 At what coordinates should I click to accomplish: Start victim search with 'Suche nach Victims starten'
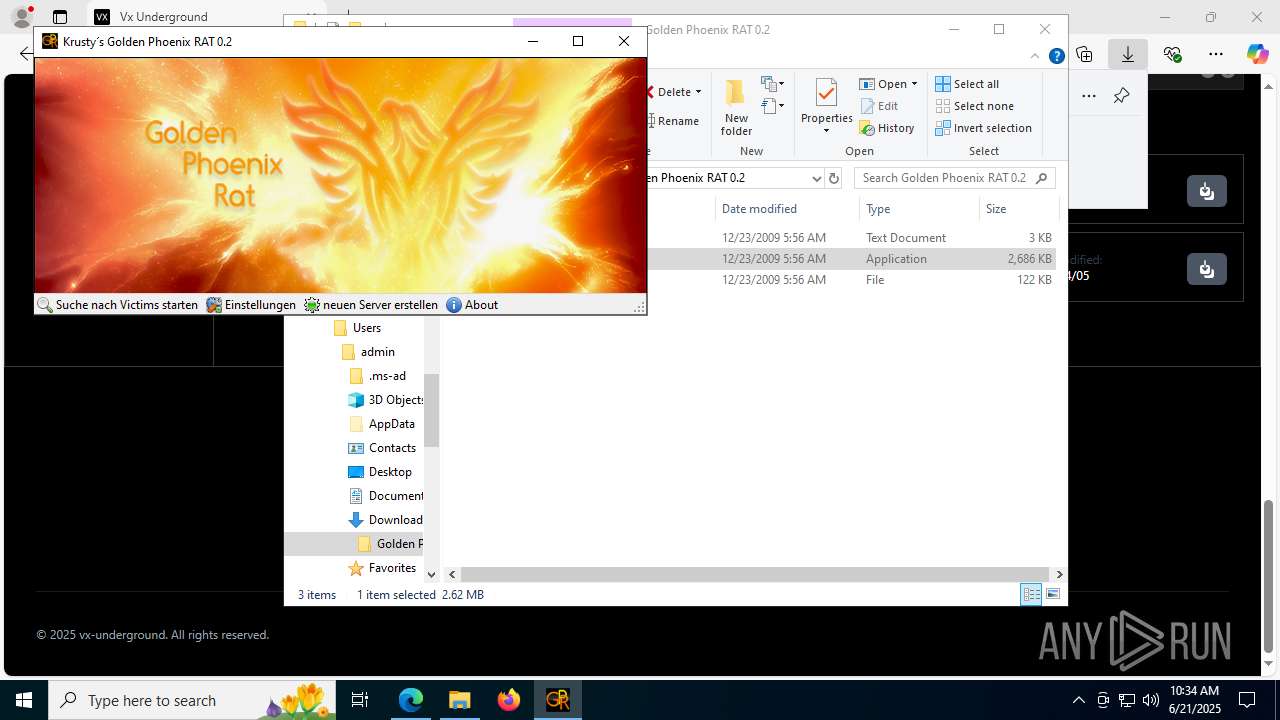click(x=118, y=305)
